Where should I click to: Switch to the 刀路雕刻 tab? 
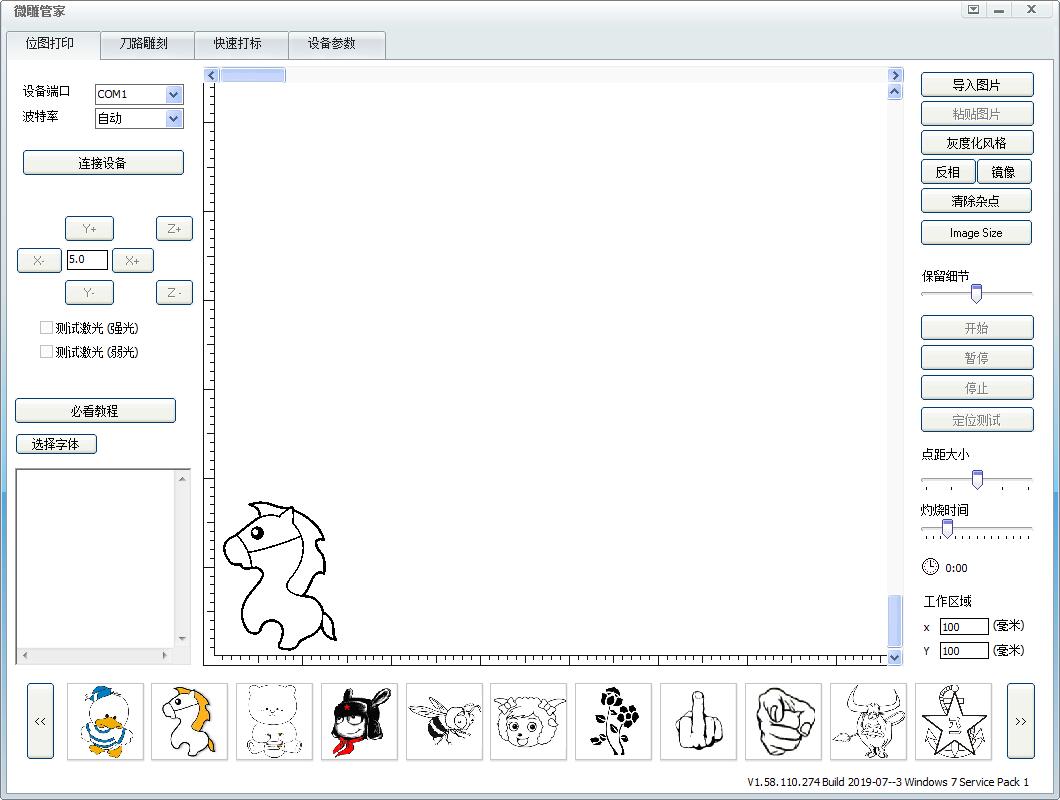click(x=148, y=45)
